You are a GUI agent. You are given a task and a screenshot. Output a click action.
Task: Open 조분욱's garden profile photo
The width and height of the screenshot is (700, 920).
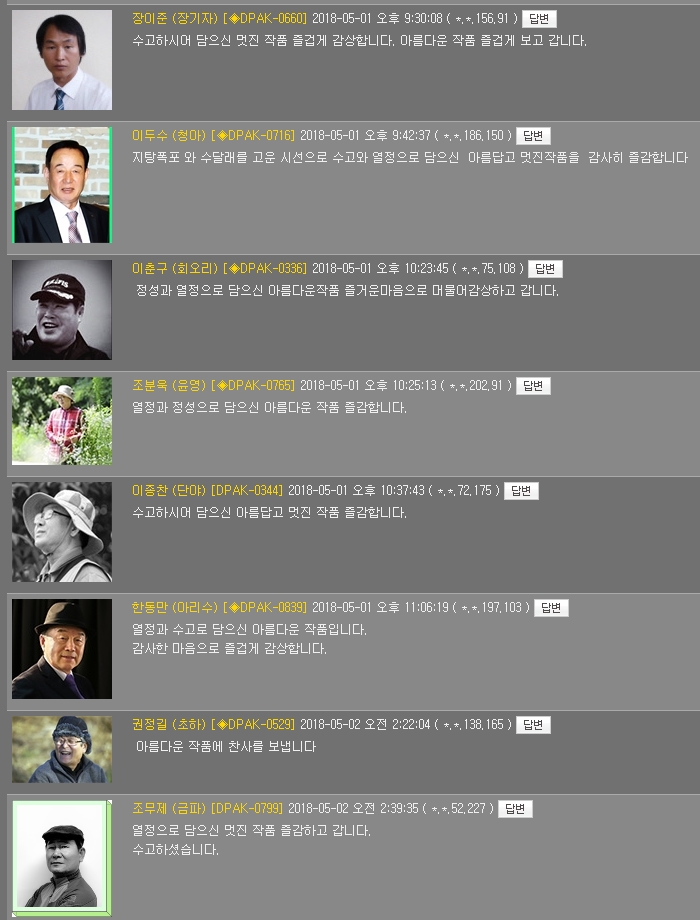click(62, 421)
